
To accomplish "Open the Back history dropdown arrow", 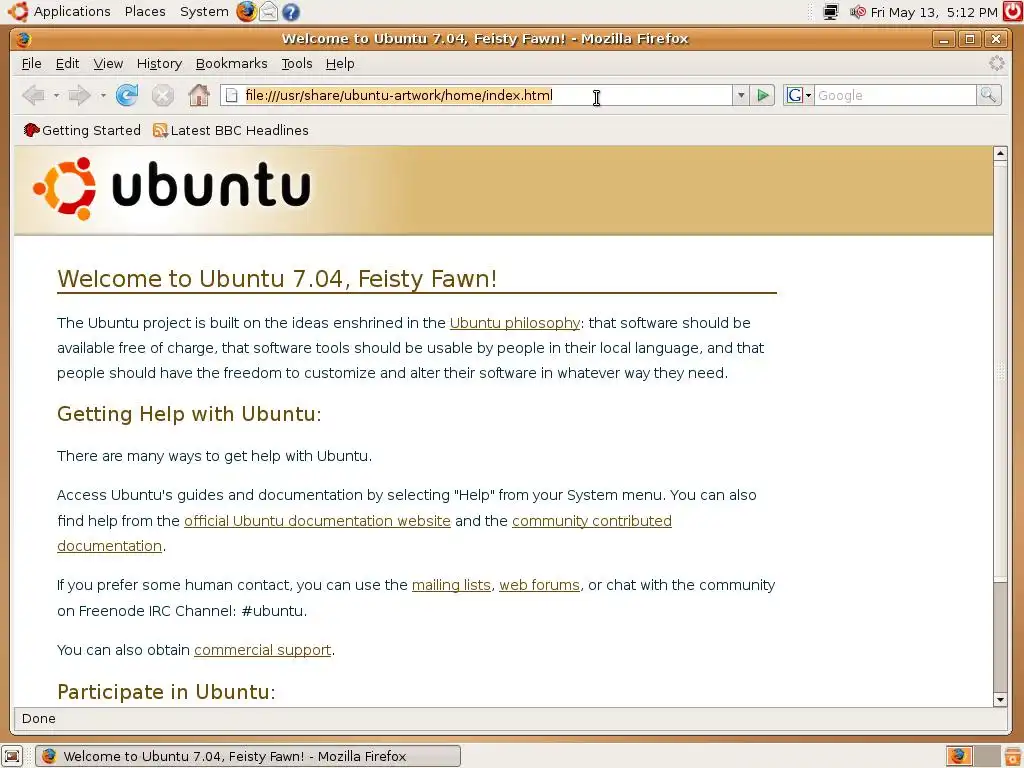I will (x=56, y=95).
